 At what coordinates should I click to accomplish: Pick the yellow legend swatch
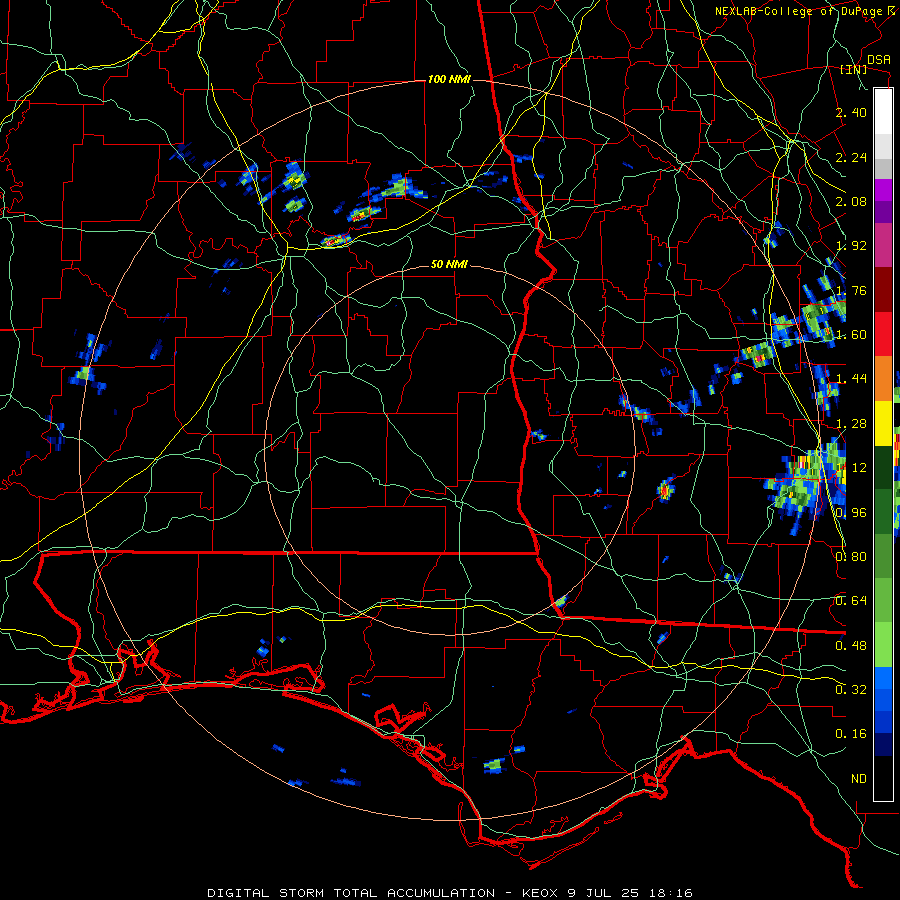pyautogui.click(x=883, y=424)
